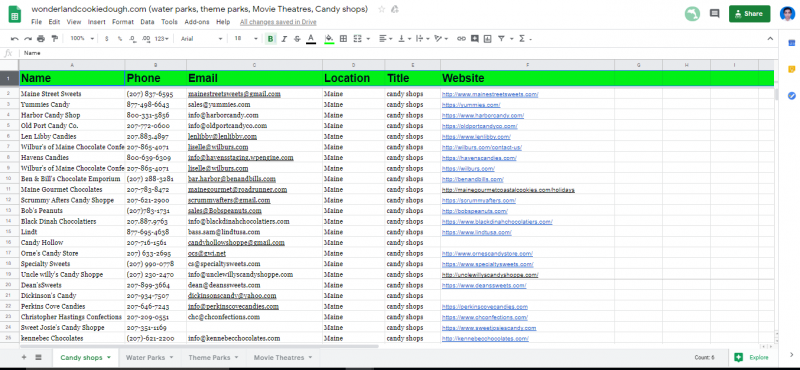800x370 pixels.
Task: Open comment history
Action: point(714,14)
